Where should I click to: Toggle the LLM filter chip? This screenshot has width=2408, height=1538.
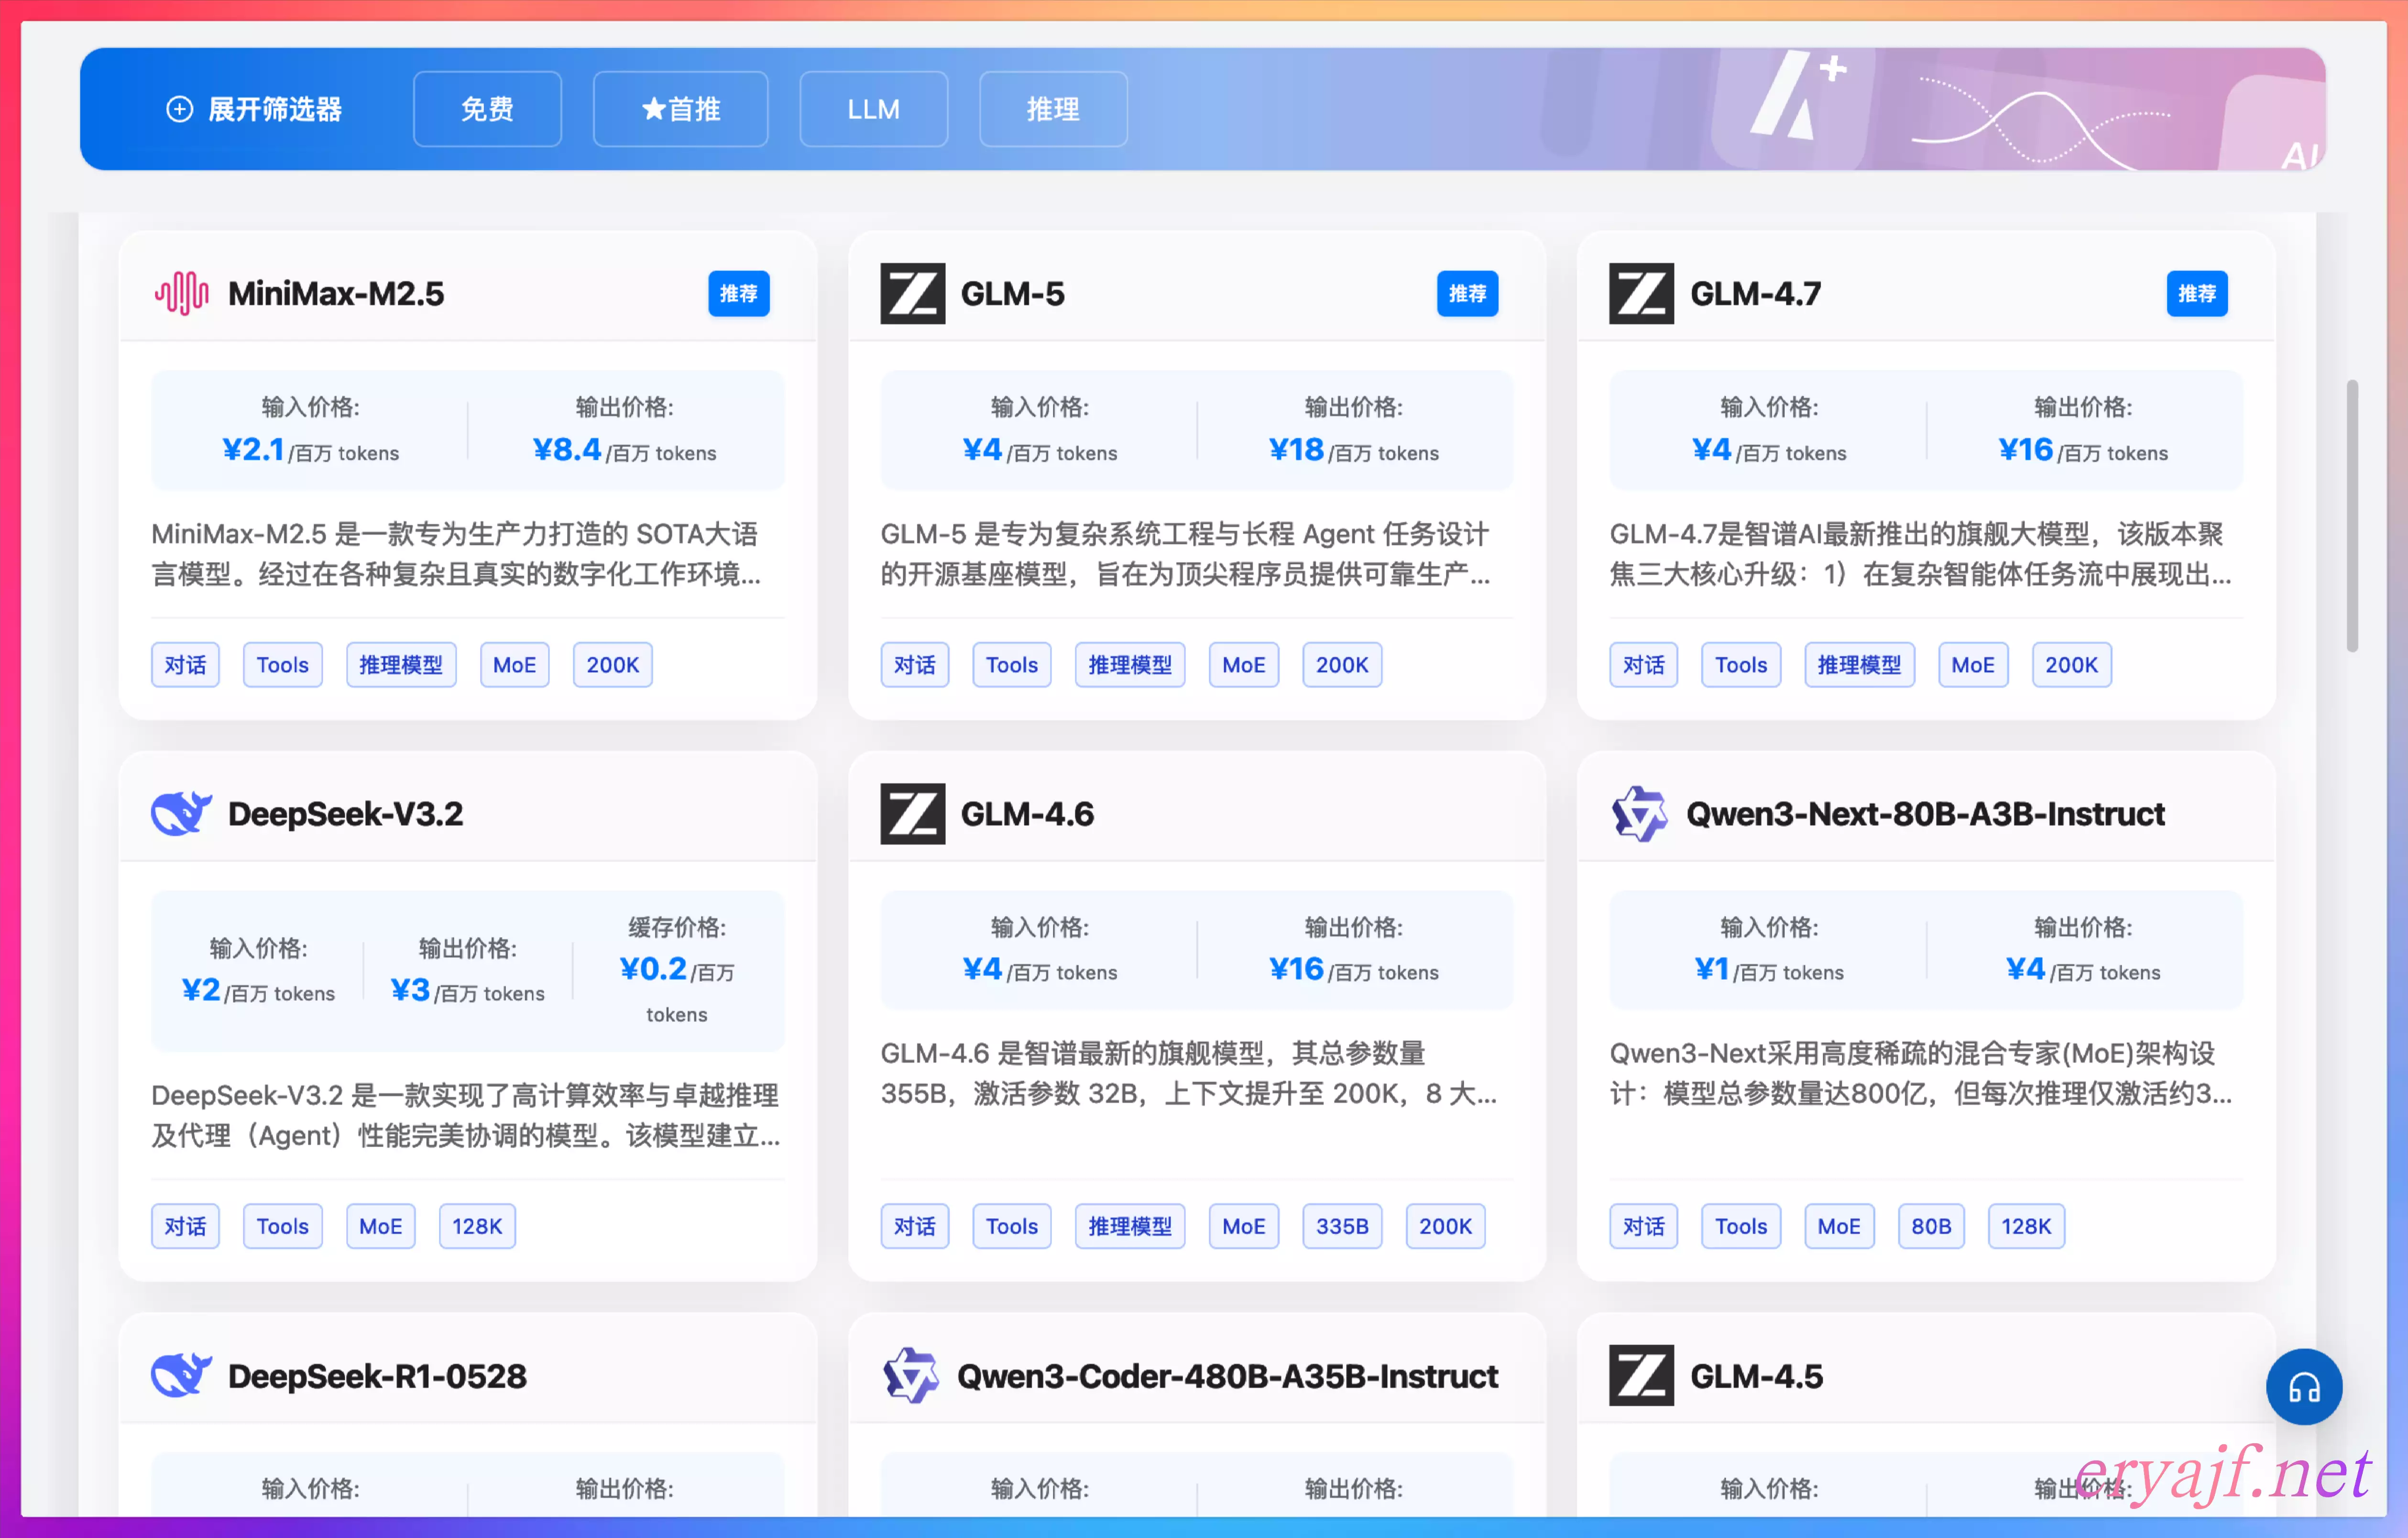tap(873, 109)
